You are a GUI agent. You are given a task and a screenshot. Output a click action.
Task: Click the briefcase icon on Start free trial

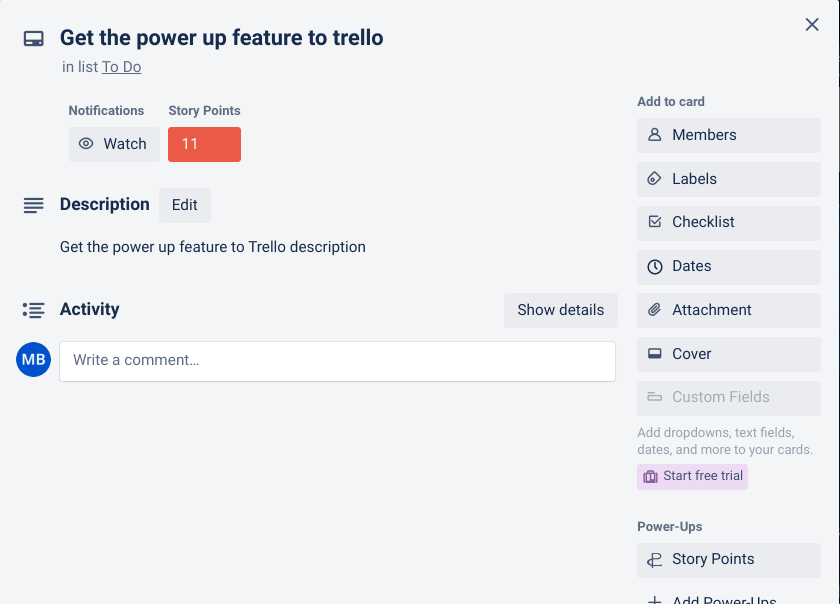click(650, 476)
